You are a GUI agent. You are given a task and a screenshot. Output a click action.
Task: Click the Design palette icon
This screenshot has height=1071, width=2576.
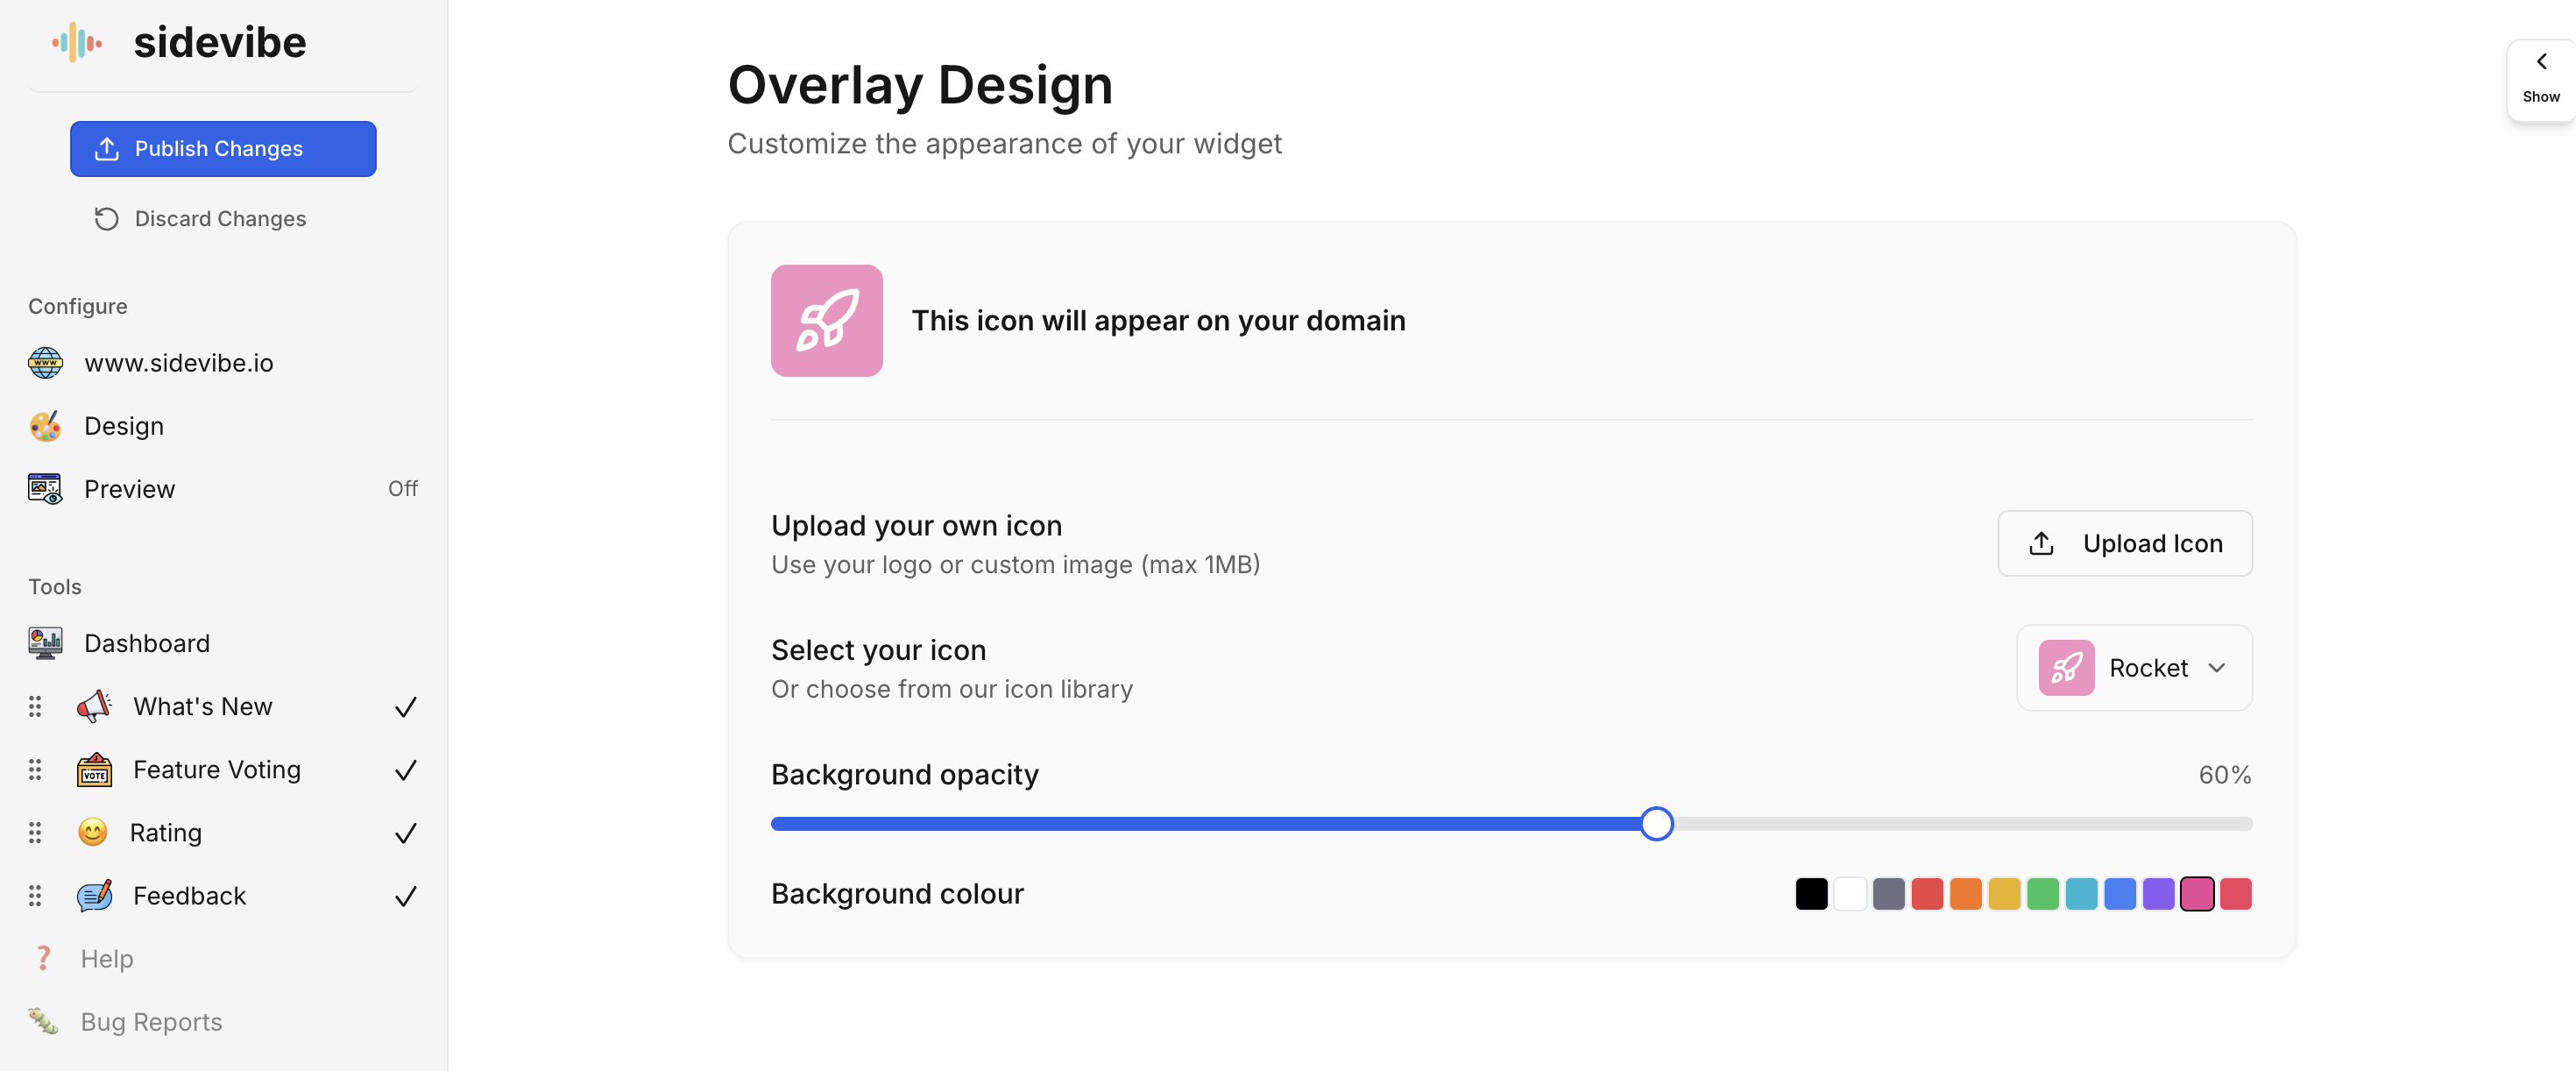click(44, 425)
